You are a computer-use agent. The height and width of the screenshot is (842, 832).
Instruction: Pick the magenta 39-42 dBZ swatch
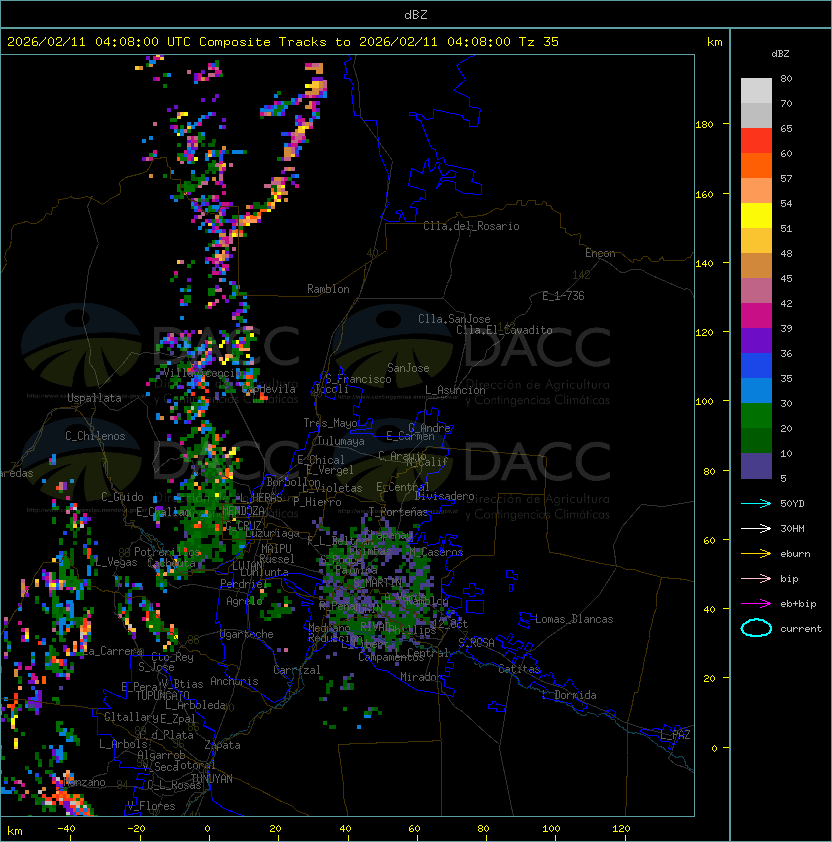tap(756, 316)
